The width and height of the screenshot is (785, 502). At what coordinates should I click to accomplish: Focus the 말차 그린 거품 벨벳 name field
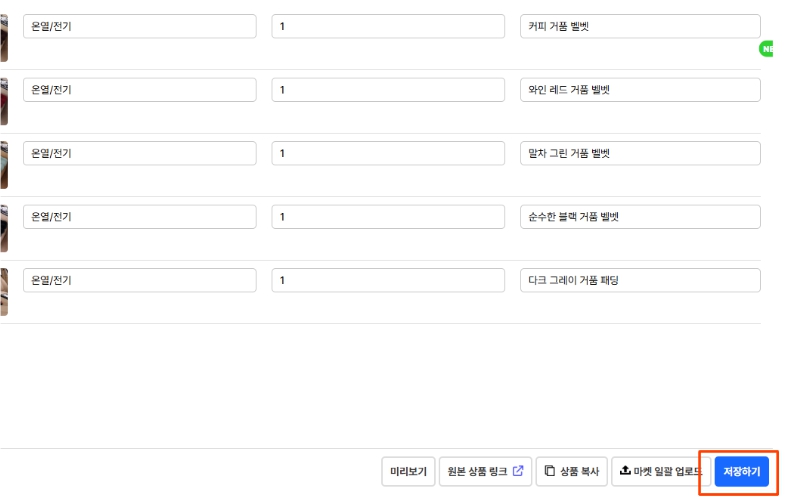[640, 153]
